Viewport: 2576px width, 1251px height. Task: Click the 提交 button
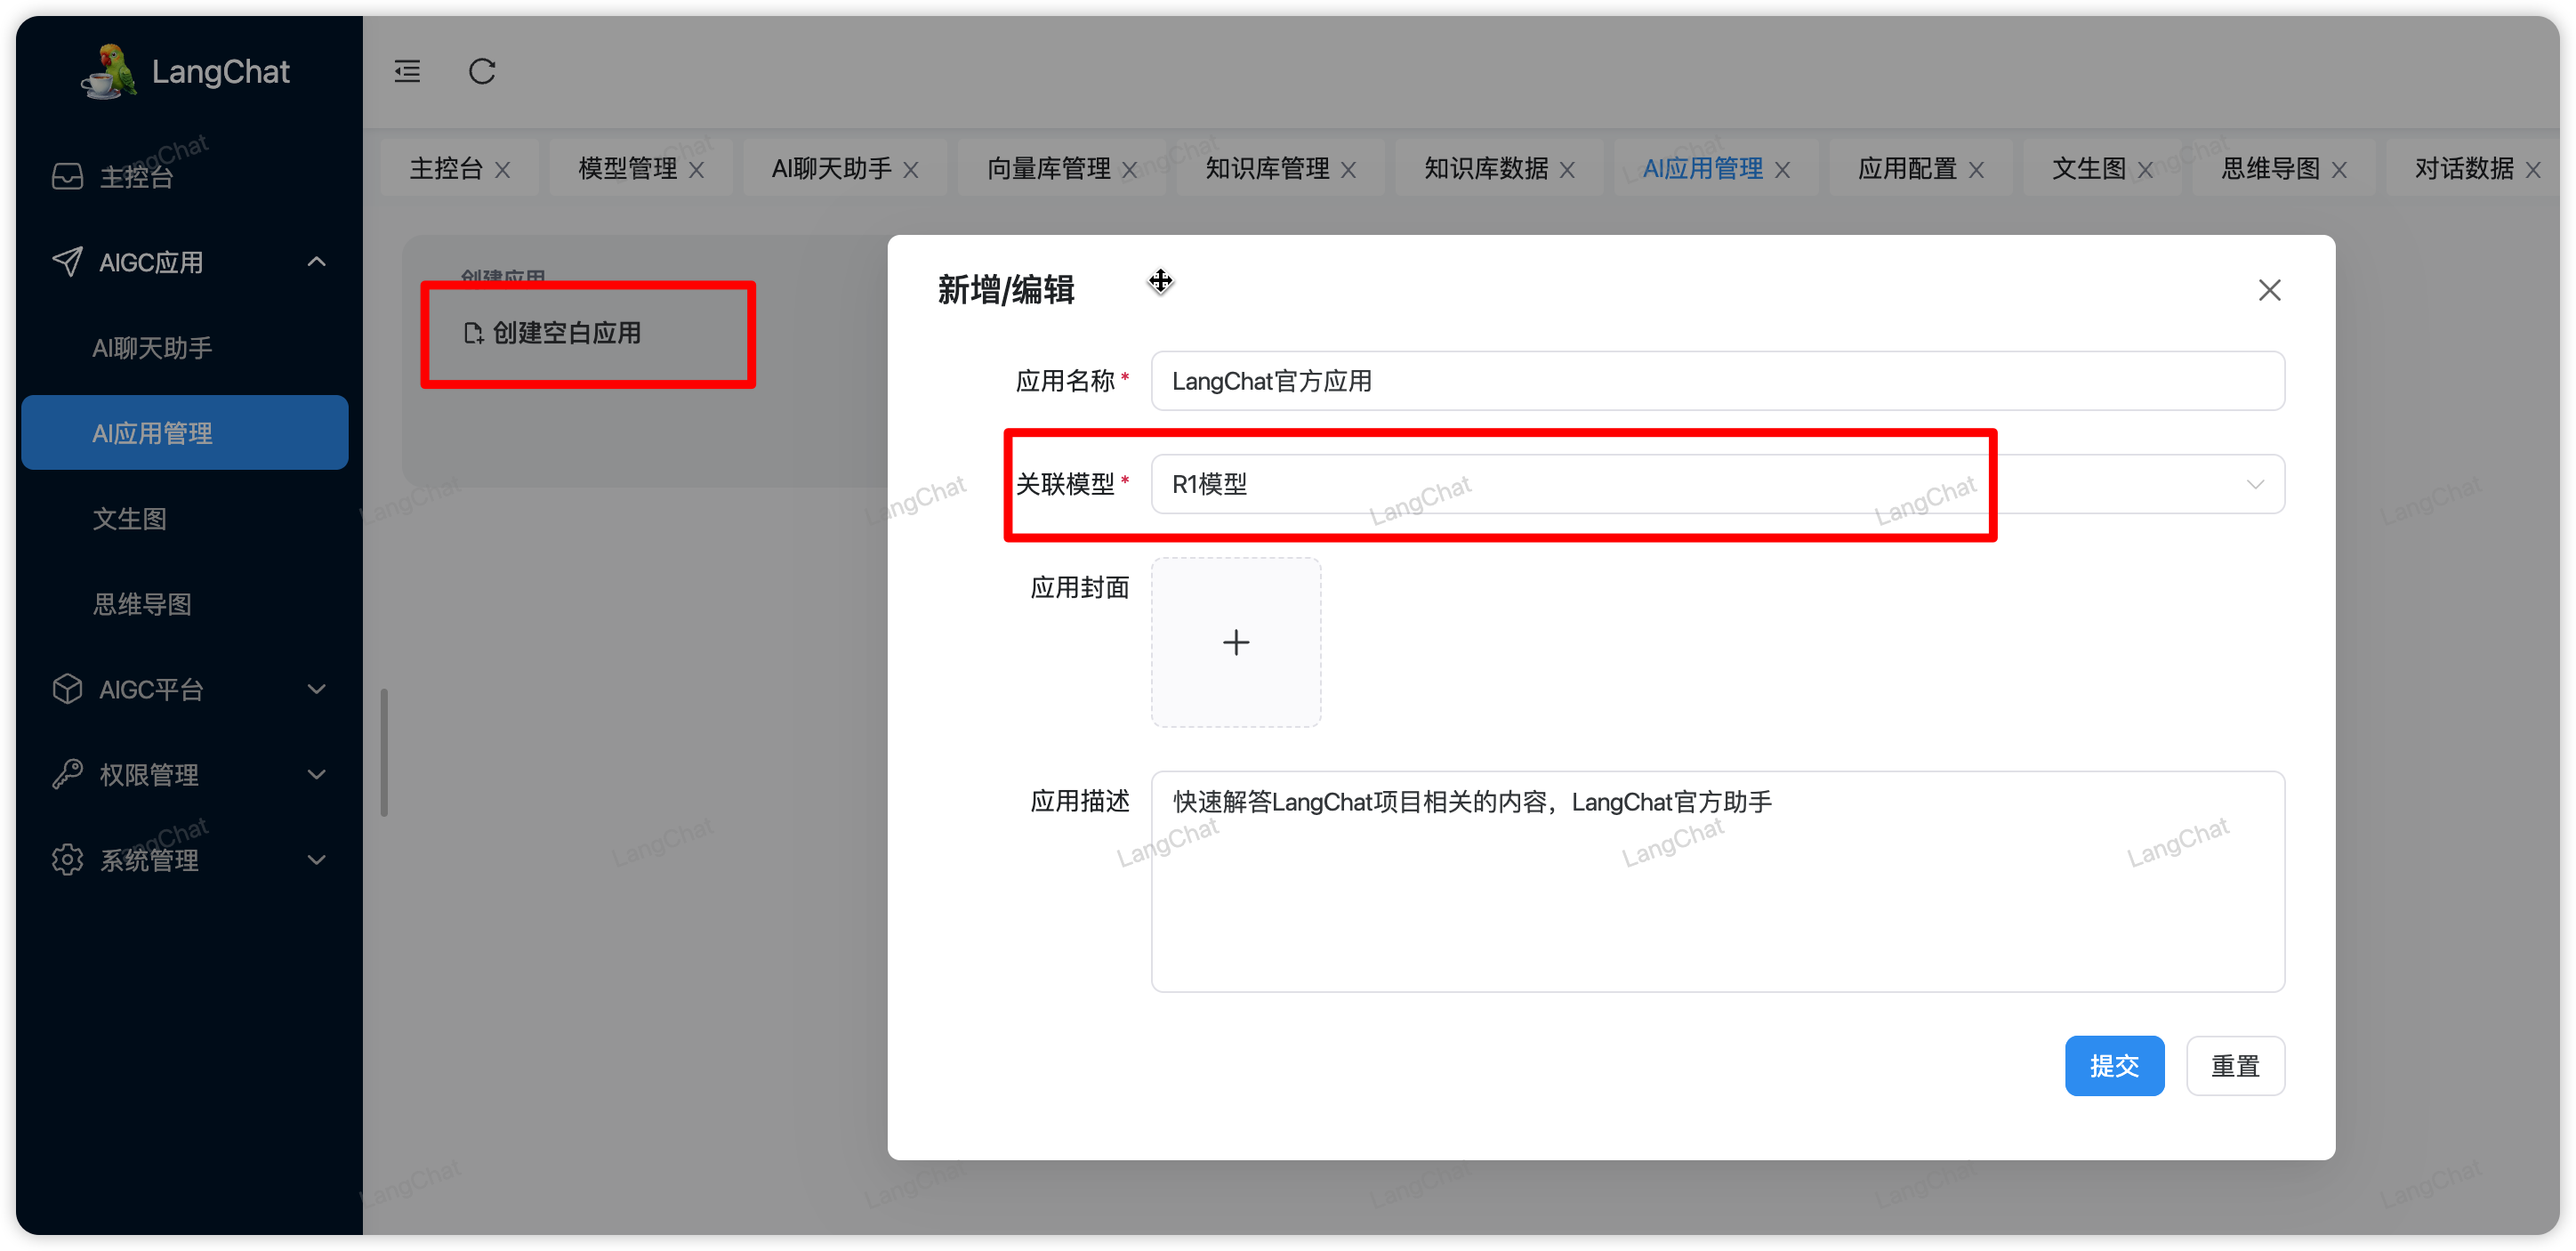[x=2114, y=1066]
